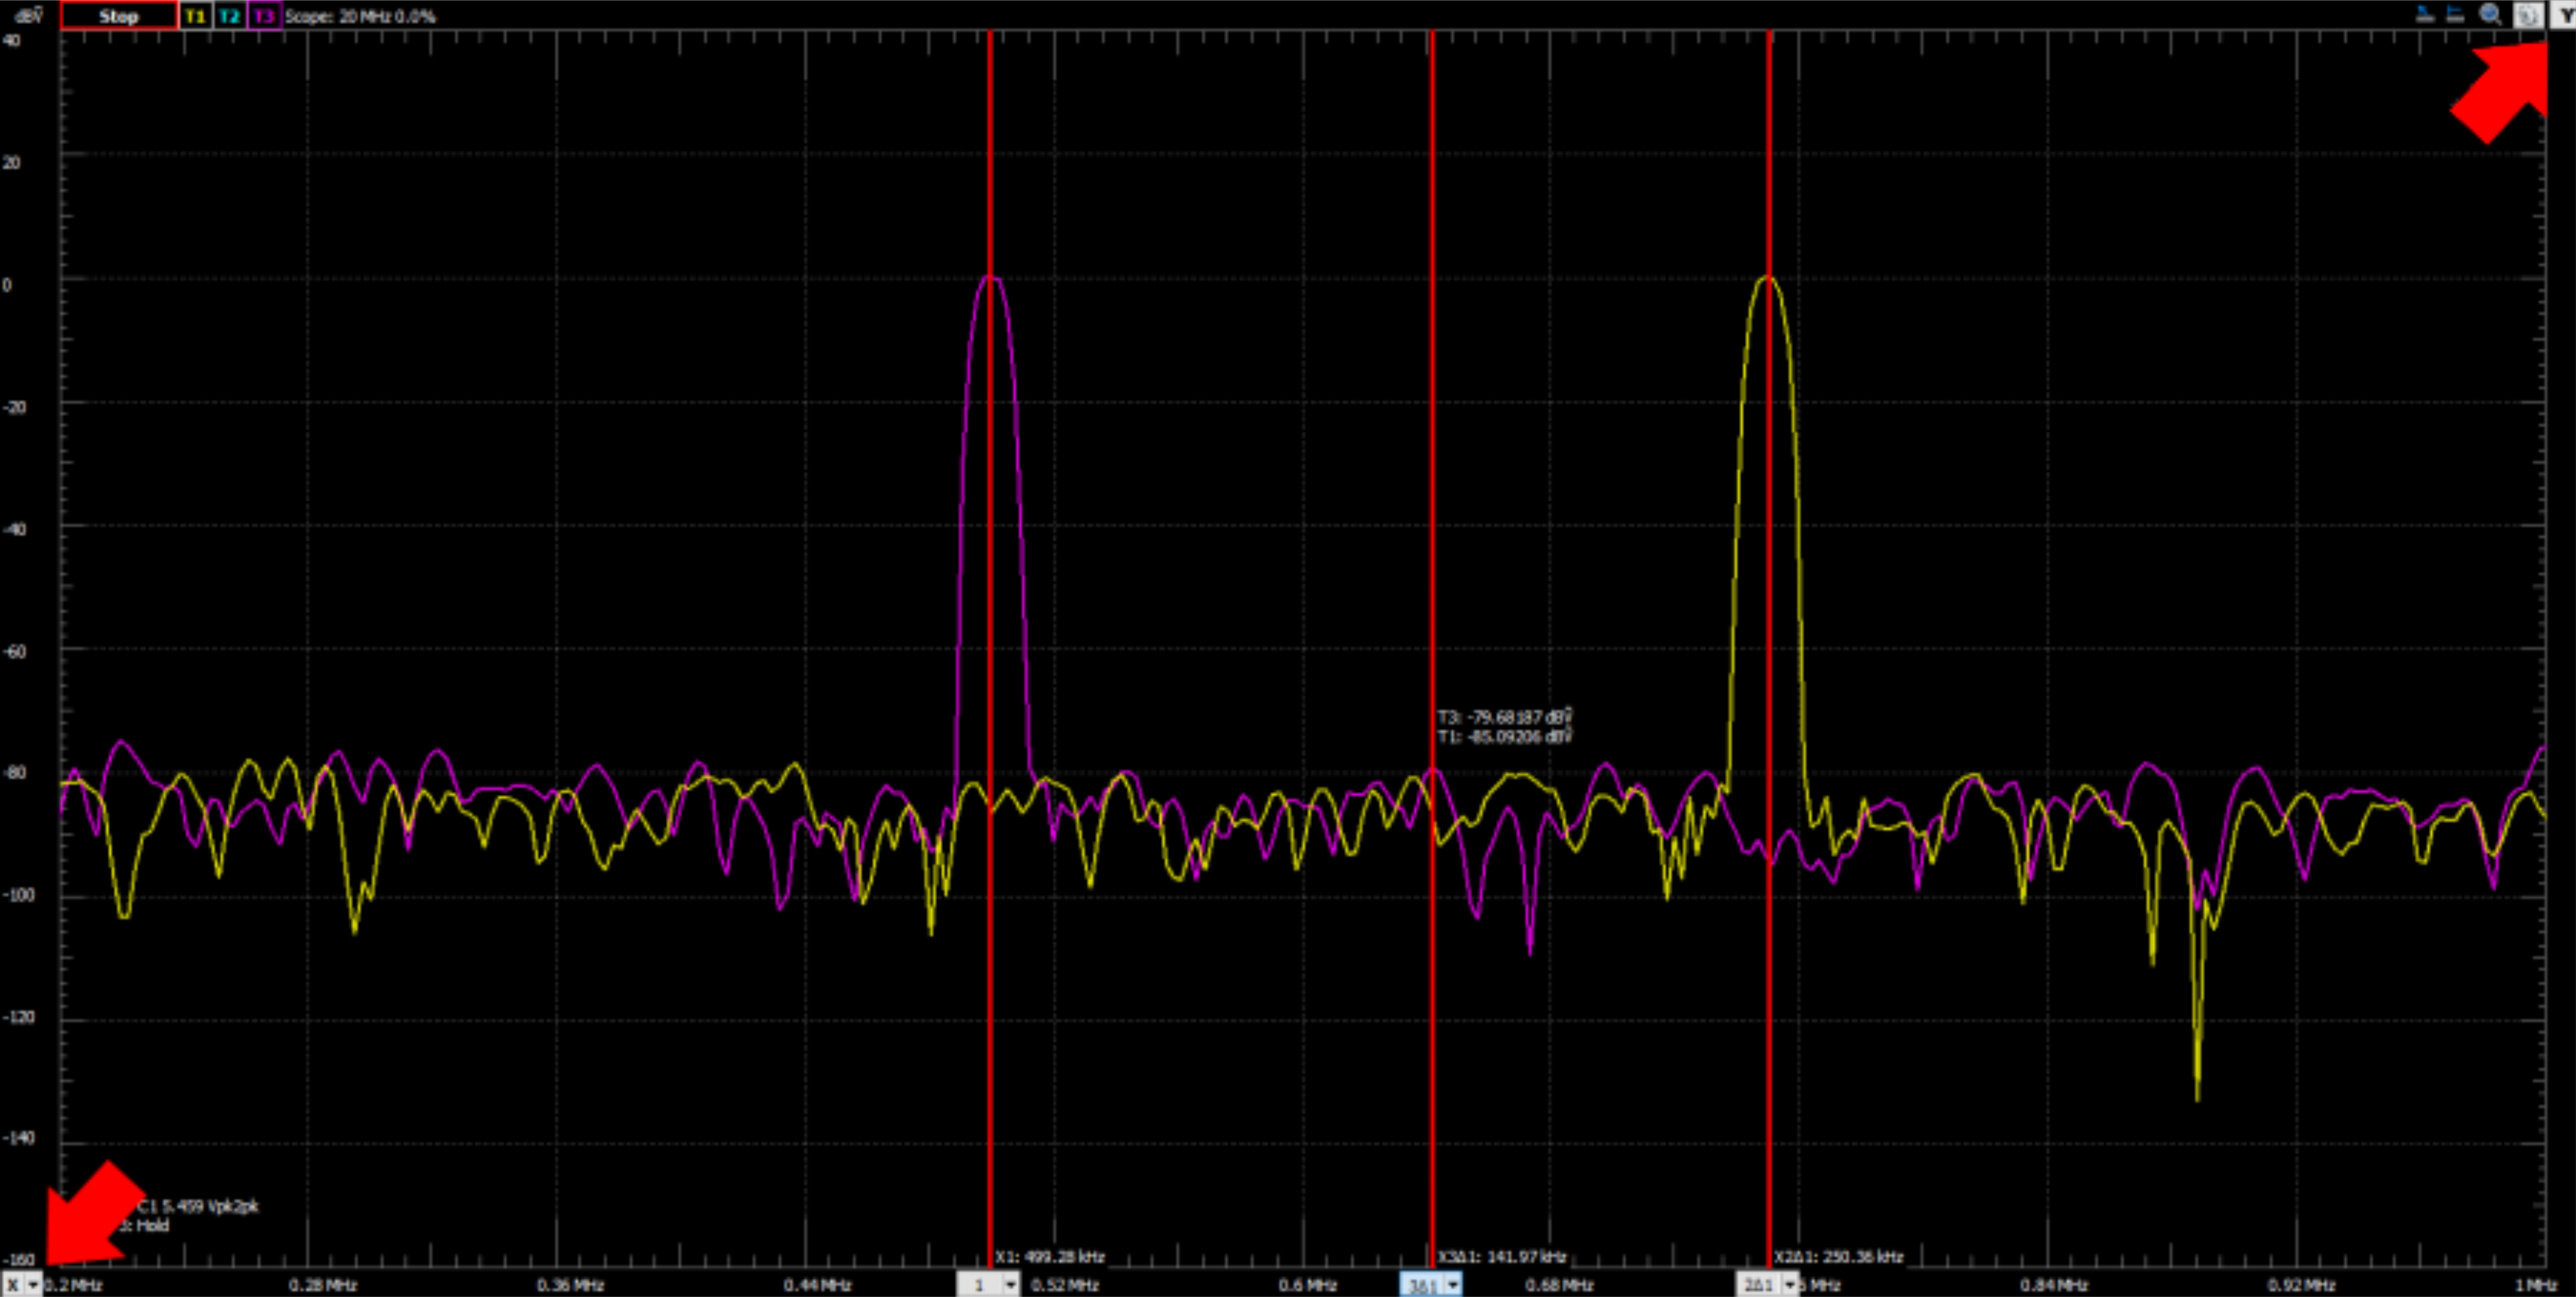This screenshot has width=2576, height=1297.
Task: Click the 0.84 MHz axis label
Action: point(2053,1285)
